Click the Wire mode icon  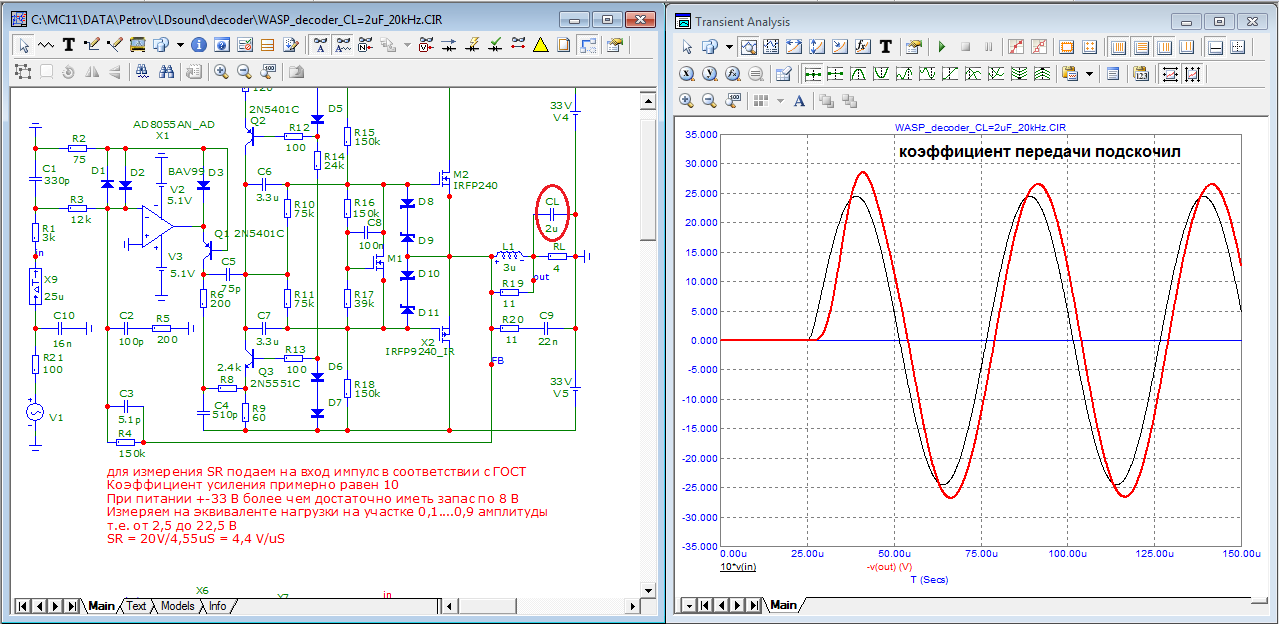click(x=92, y=45)
